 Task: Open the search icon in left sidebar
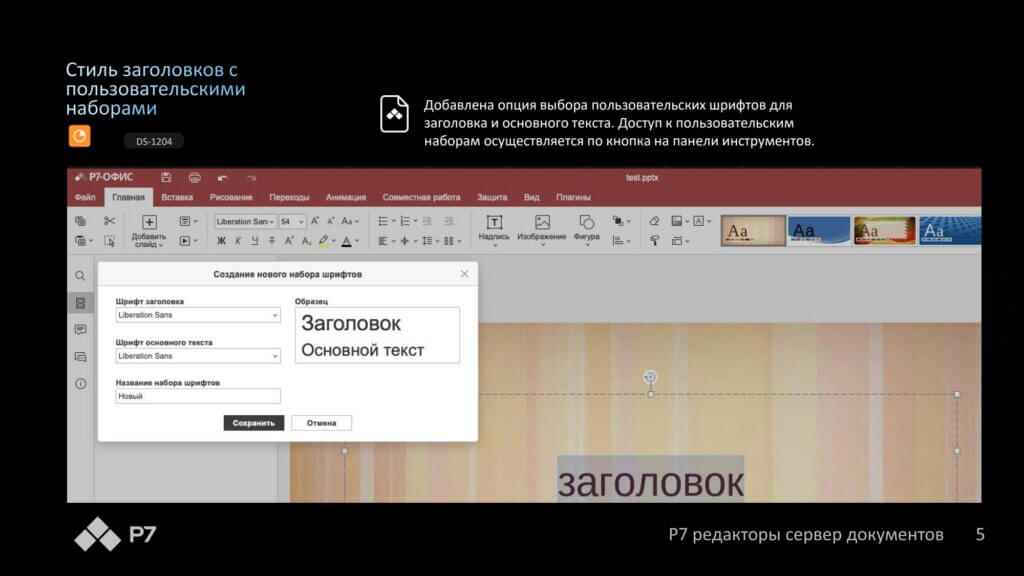(80, 275)
